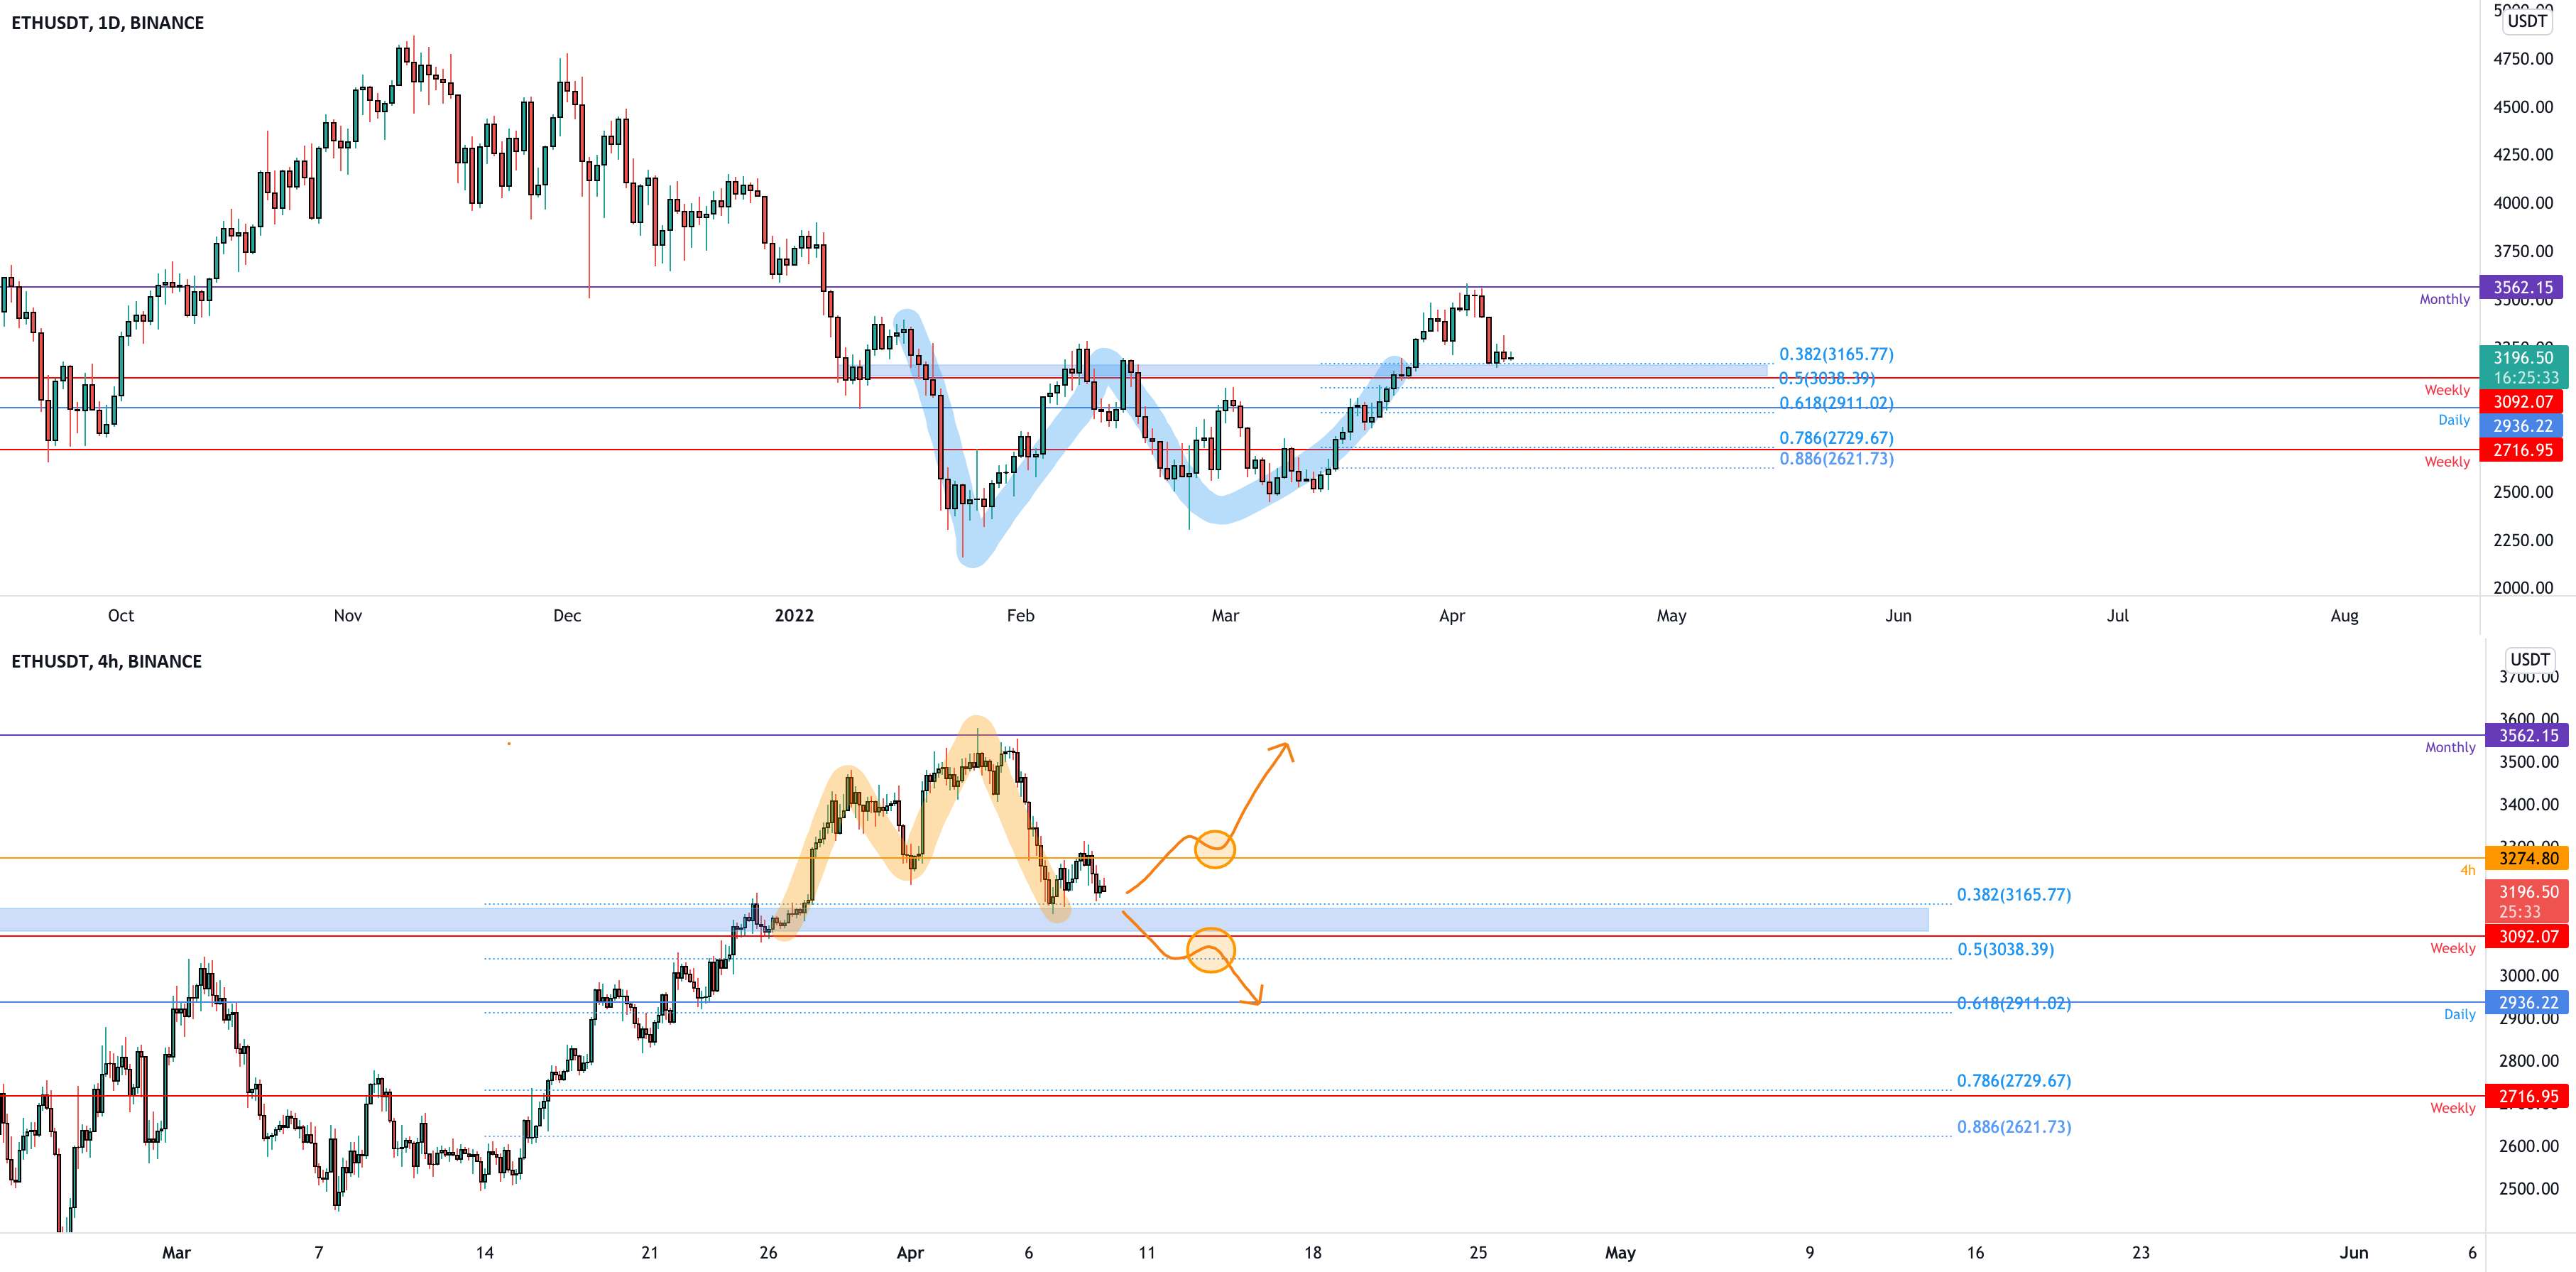Viewport: 2576px width, 1272px height.
Task: Click the 3274.80 4h price tag on lower chart
Action: pos(2527,858)
